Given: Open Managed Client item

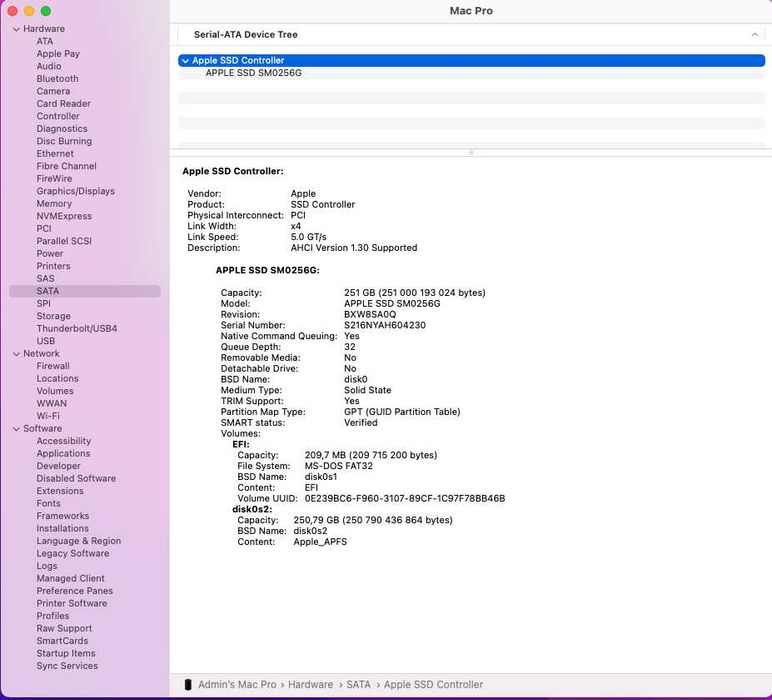Looking at the screenshot, I should (x=70, y=578).
